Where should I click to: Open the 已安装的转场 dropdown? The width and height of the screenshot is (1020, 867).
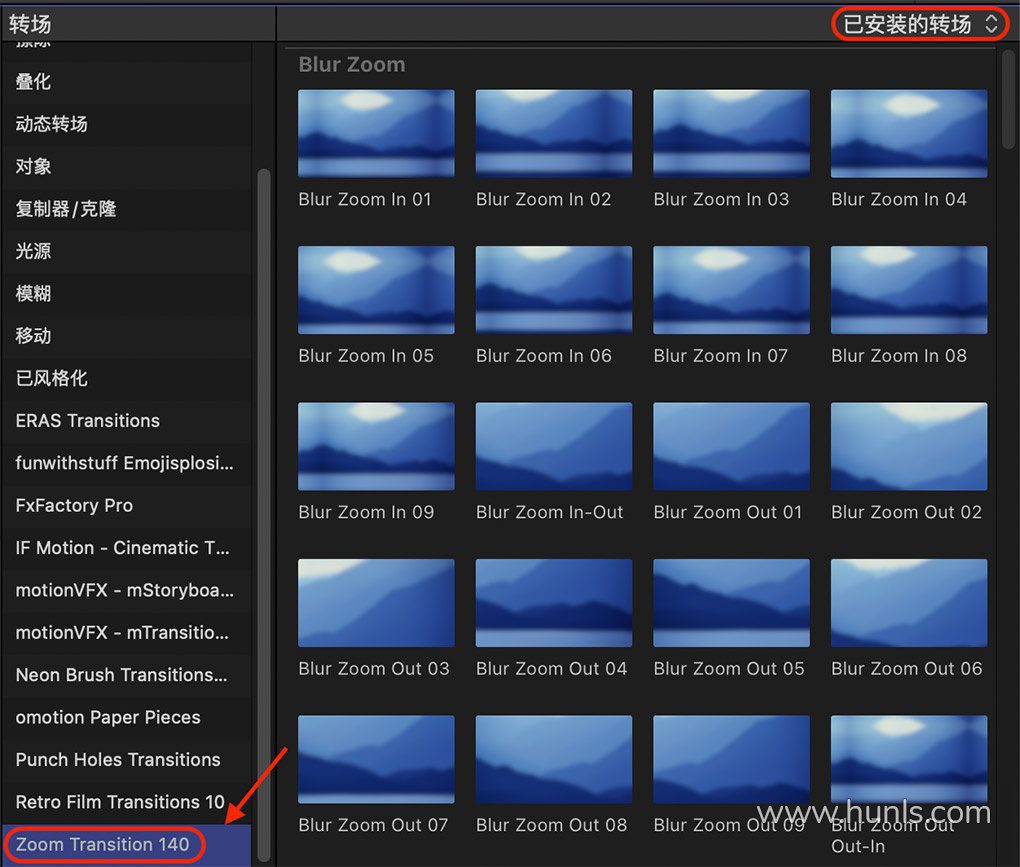[x=920, y=24]
